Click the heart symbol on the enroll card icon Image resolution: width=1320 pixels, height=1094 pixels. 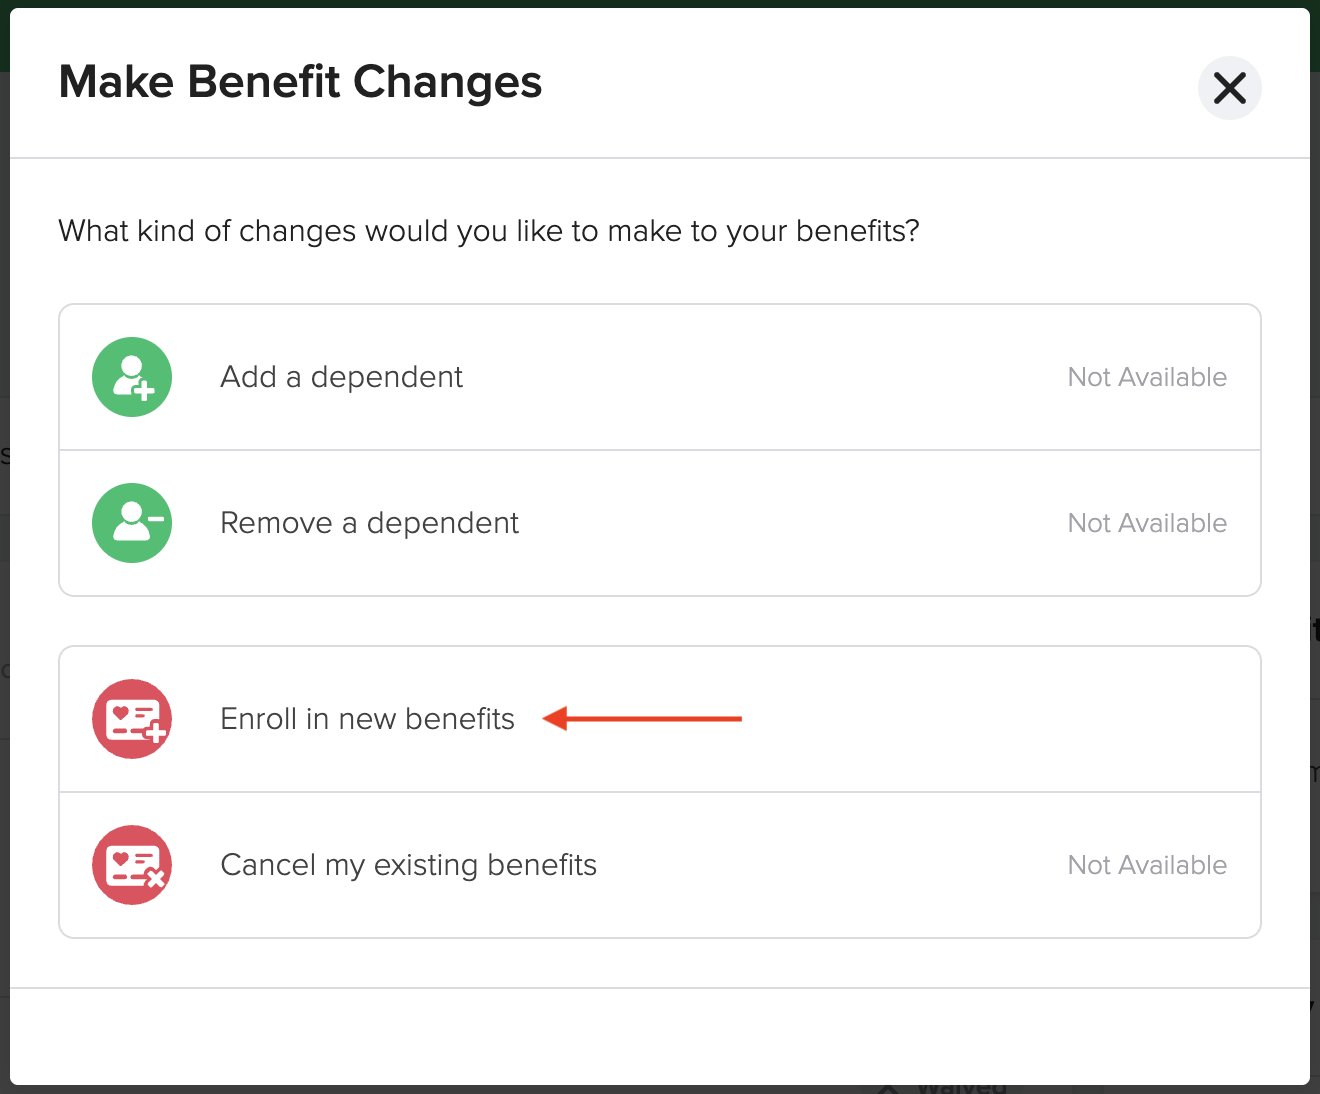click(120, 712)
